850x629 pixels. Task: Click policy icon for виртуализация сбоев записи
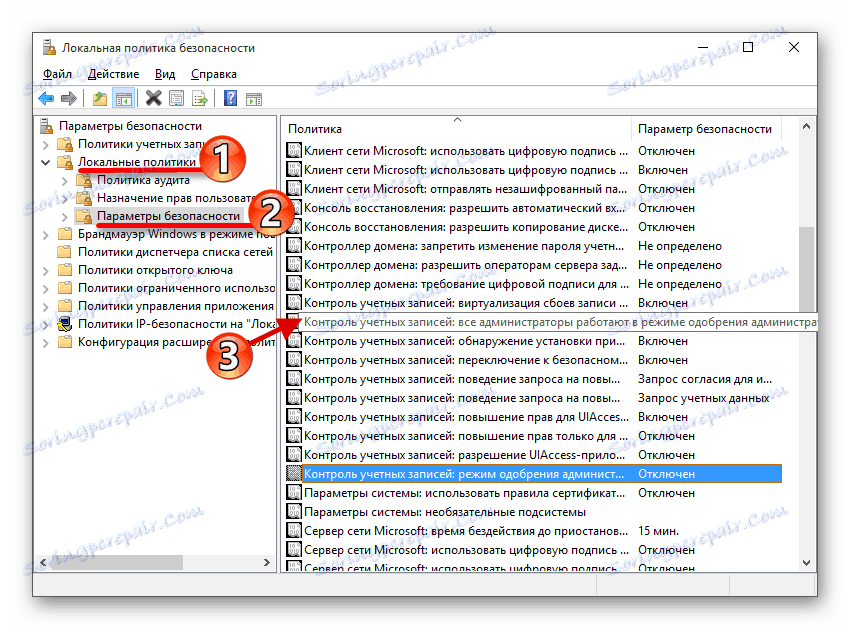click(294, 303)
